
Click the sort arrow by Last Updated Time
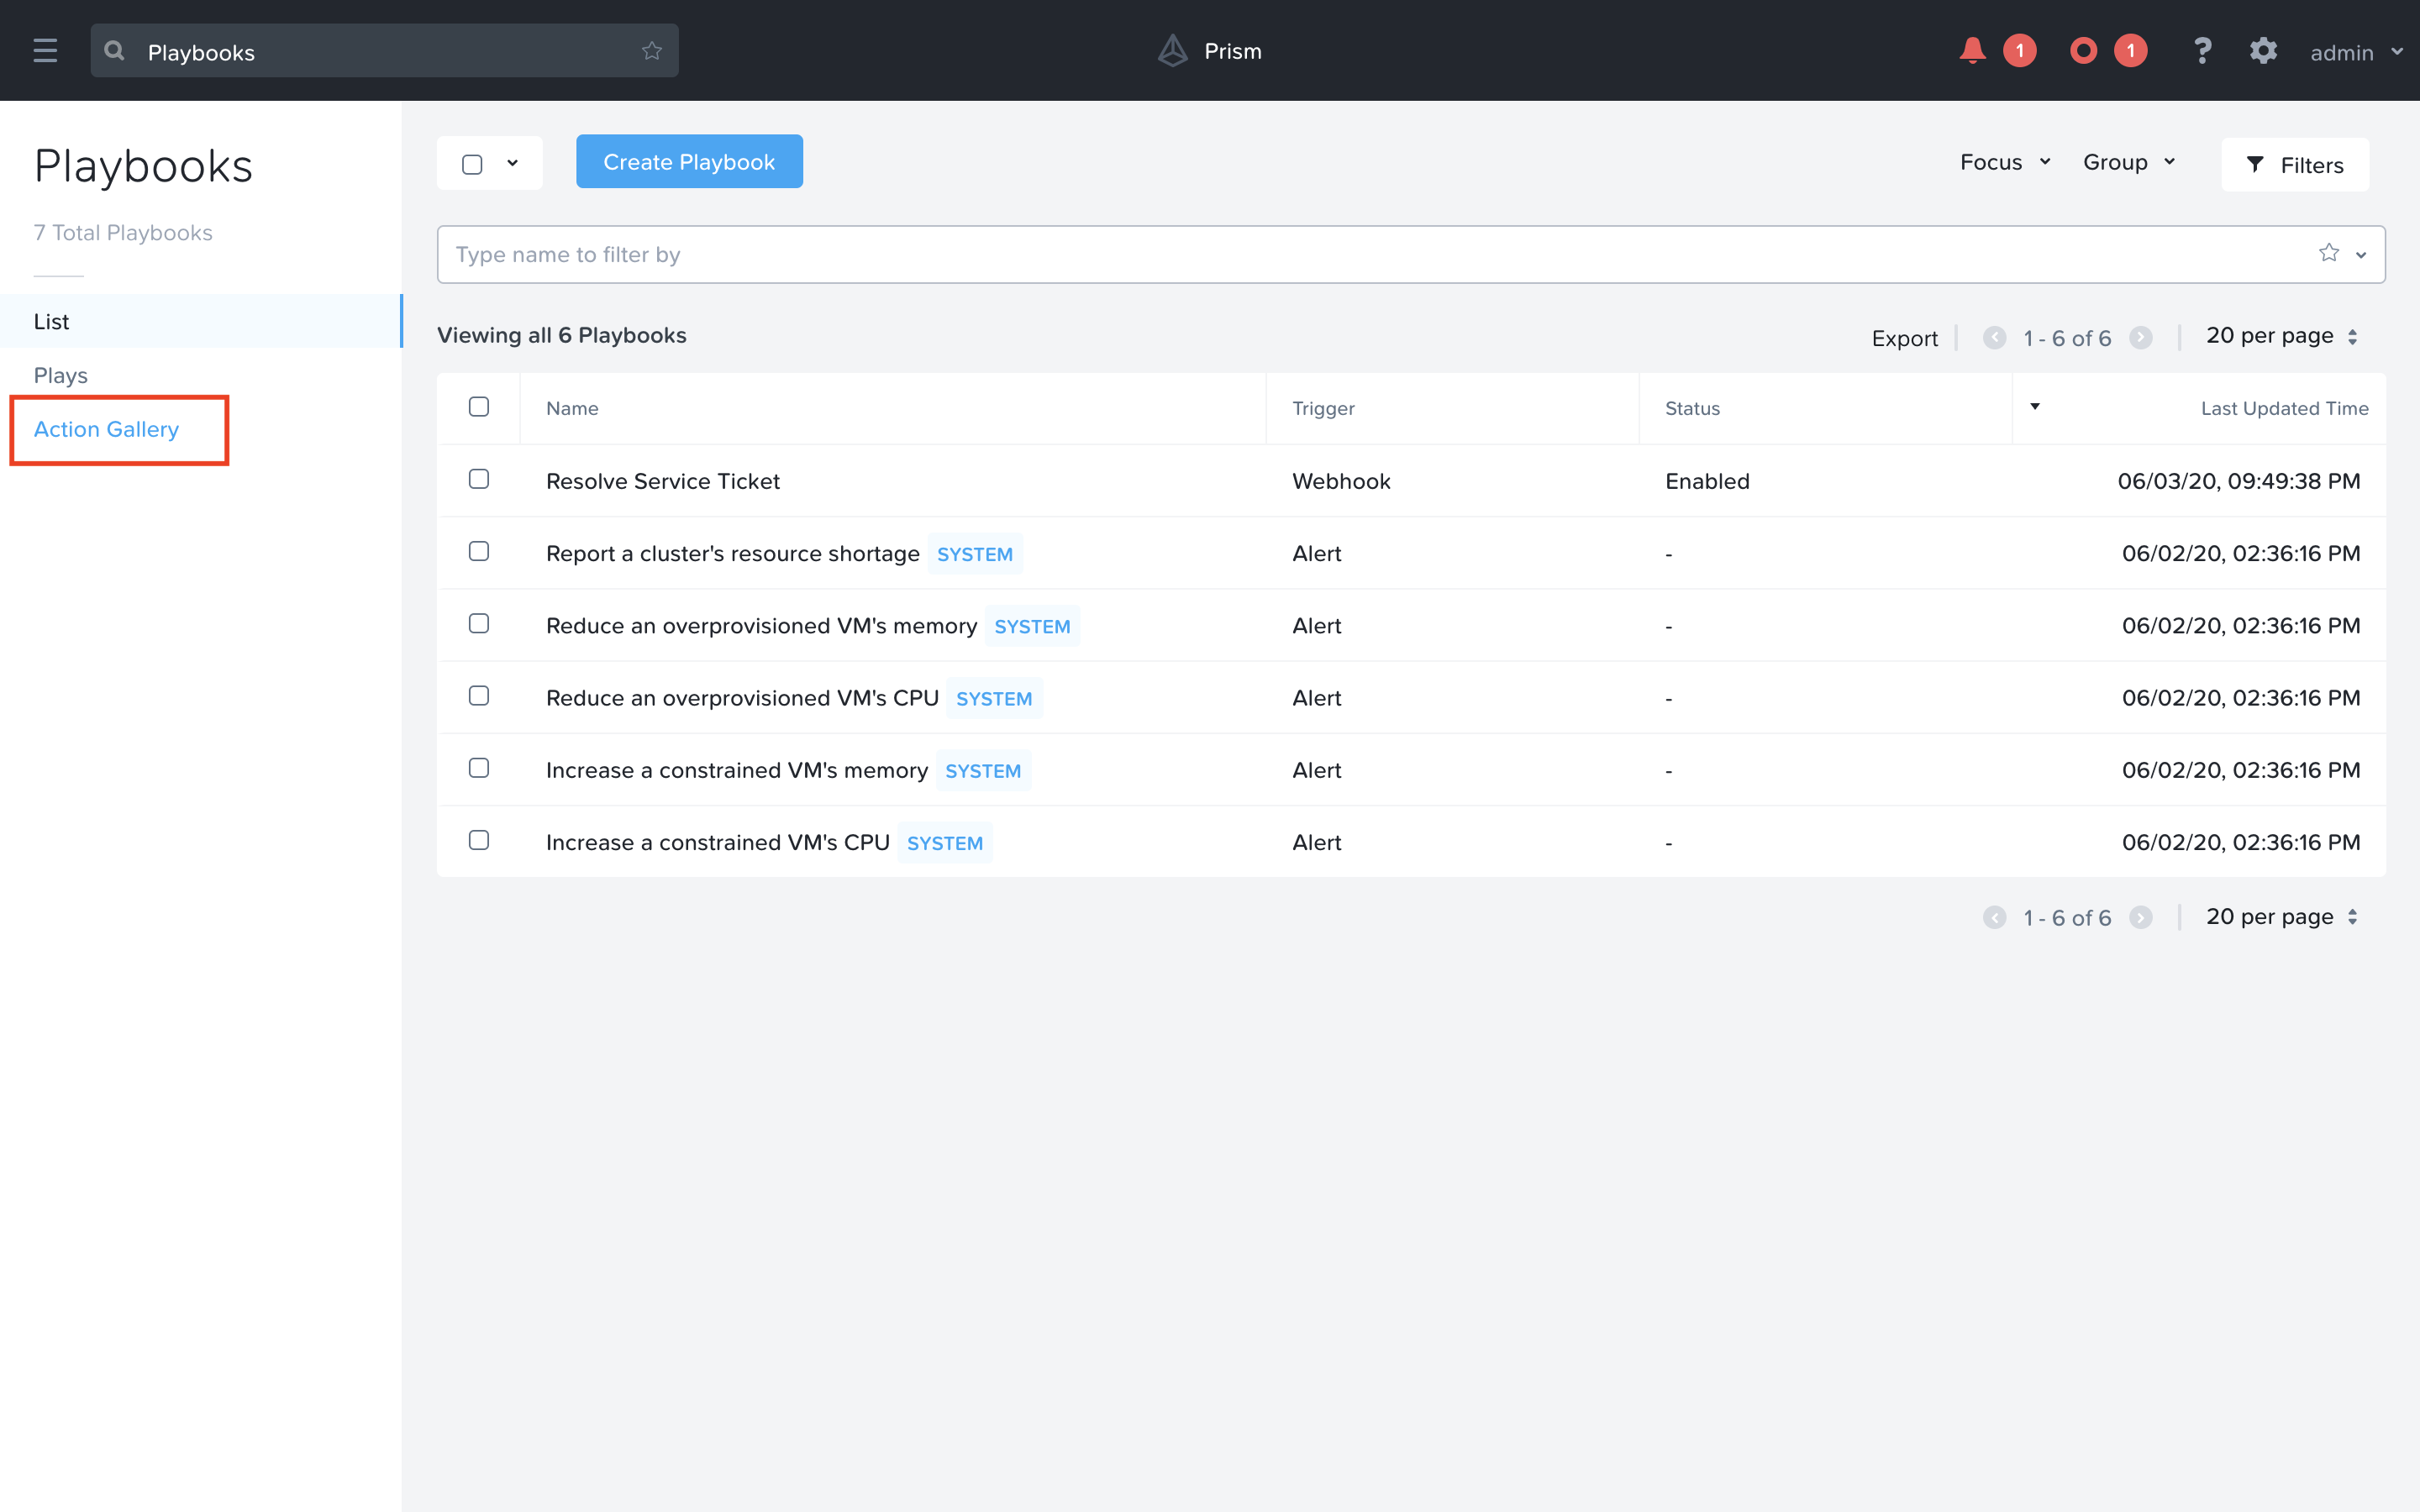(2035, 406)
